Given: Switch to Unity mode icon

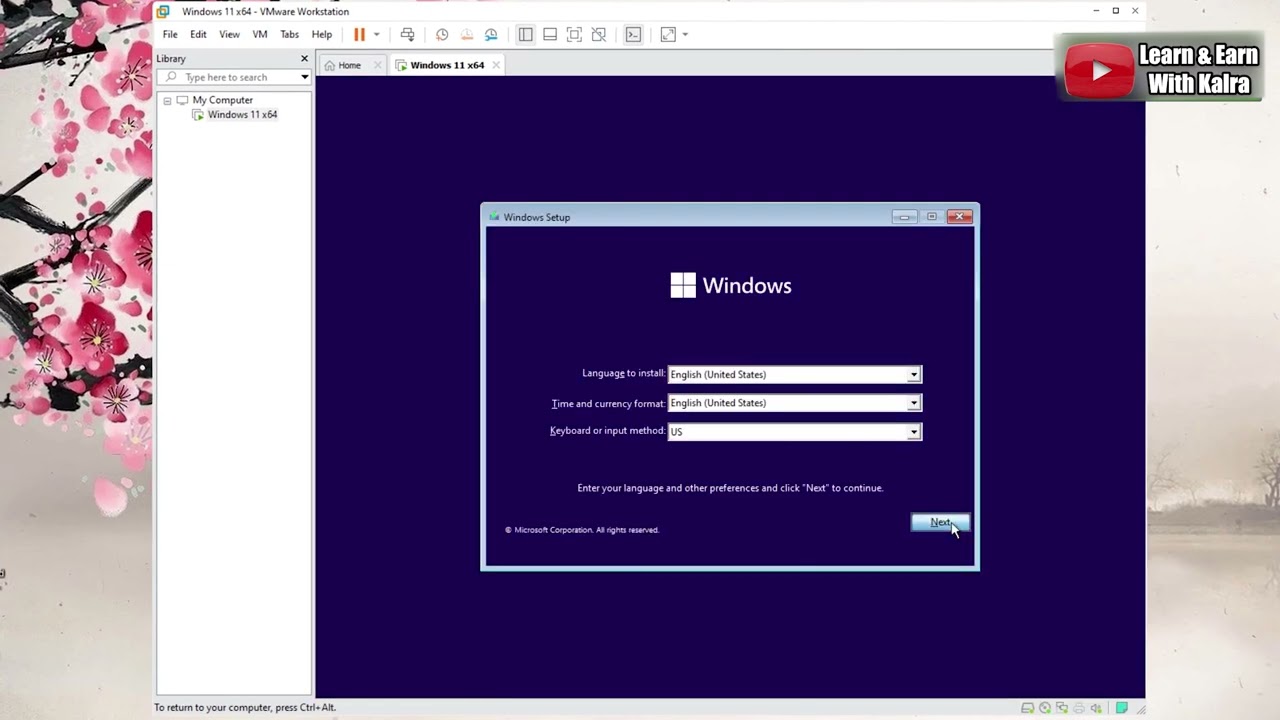Looking at the screenshot, I should click(x=598, y=35).
